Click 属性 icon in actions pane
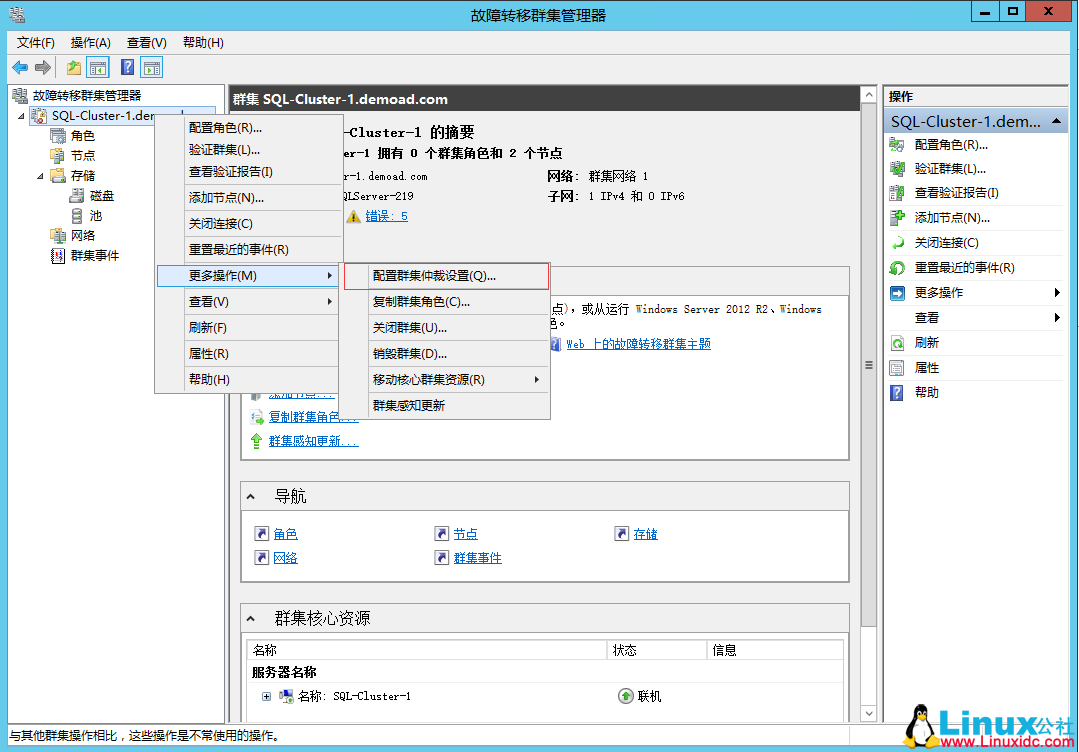 click(x=897, y=367)
